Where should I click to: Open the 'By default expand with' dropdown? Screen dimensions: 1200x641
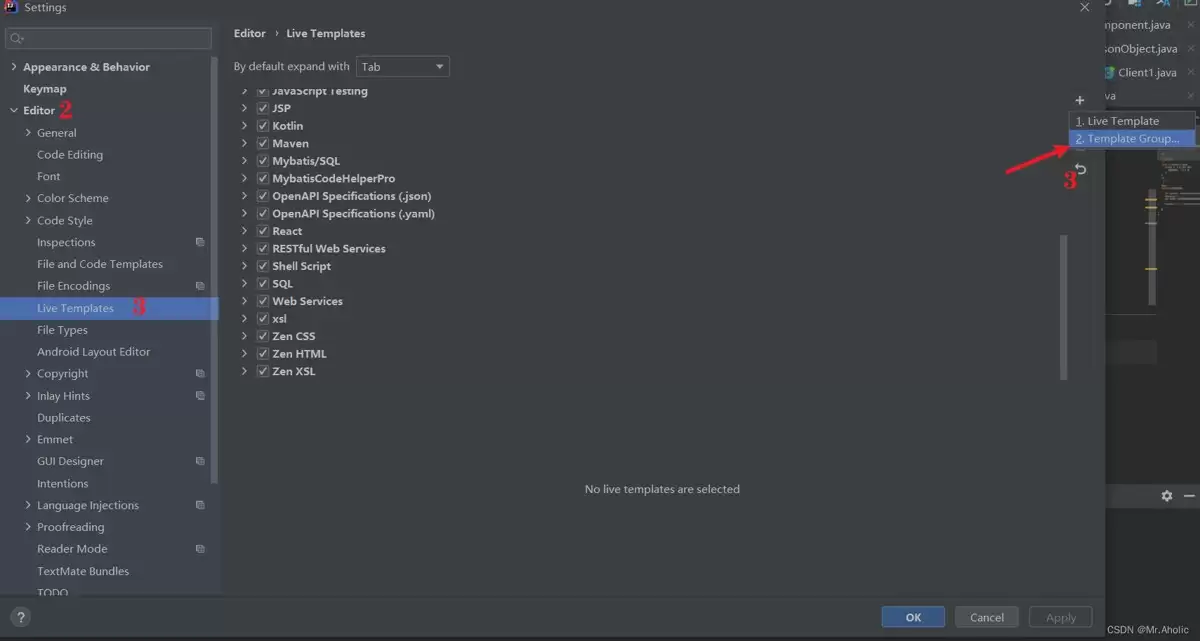pos(403,67)
